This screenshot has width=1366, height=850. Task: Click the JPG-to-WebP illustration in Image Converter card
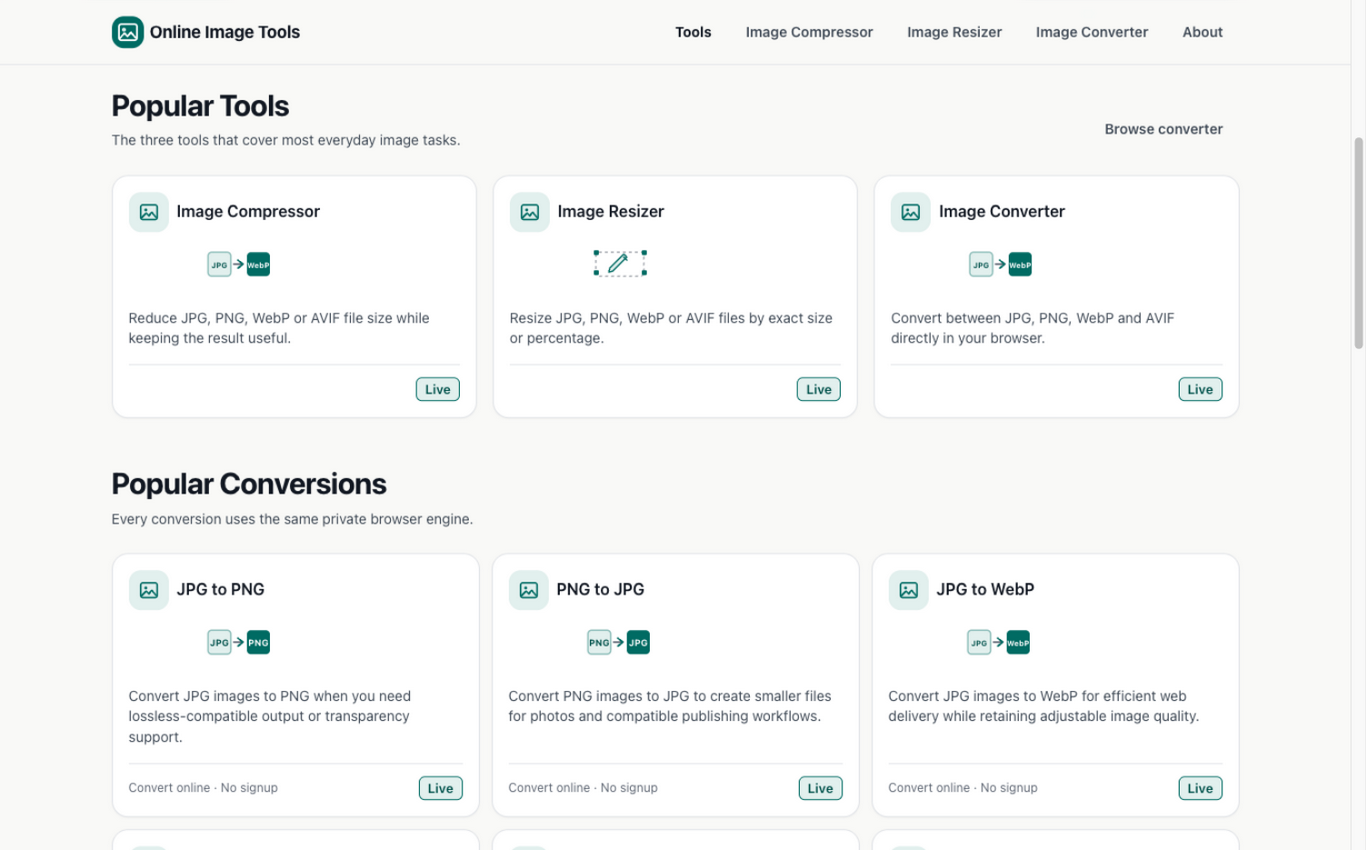[x=1001, y=264]
